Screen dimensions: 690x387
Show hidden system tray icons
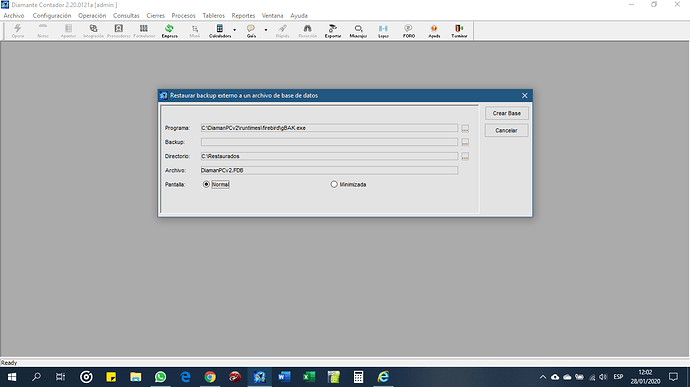pyautogui.click(x=543, y=377)
